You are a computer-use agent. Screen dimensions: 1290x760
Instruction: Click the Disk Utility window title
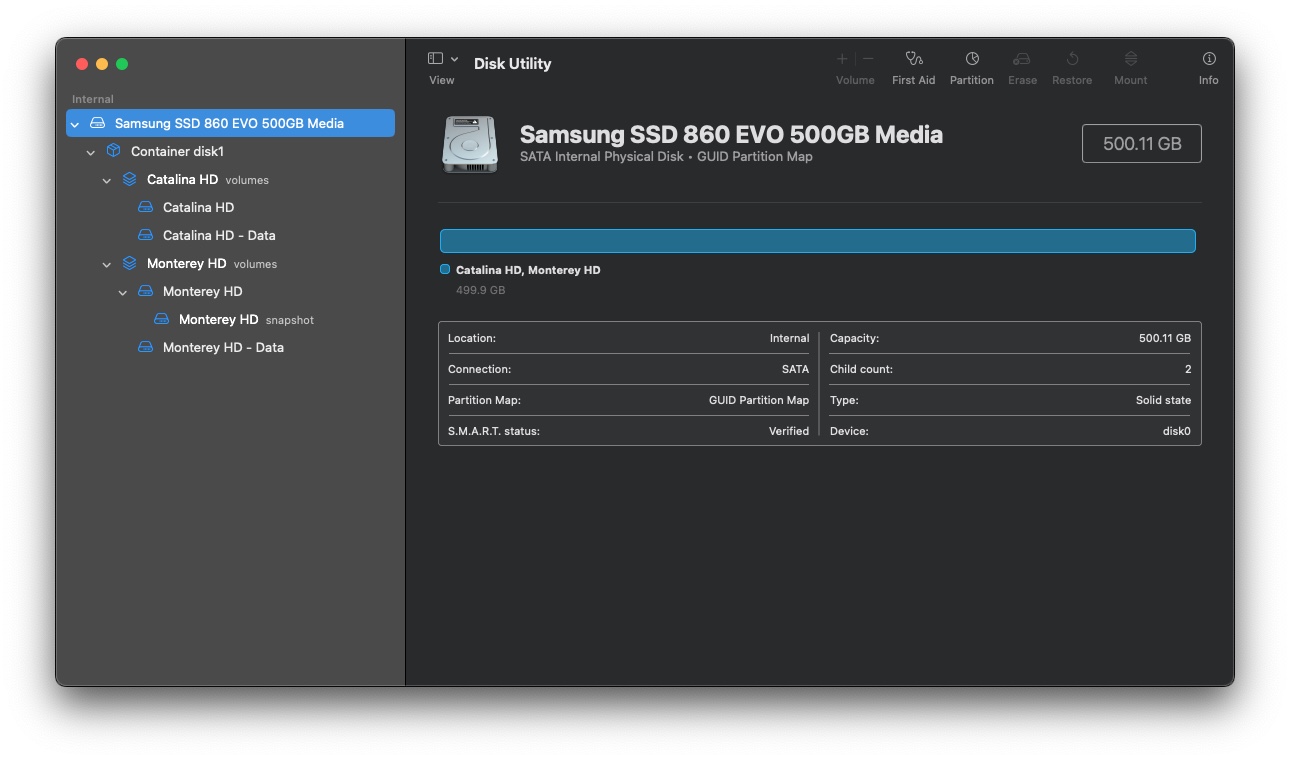coord(512,63)
